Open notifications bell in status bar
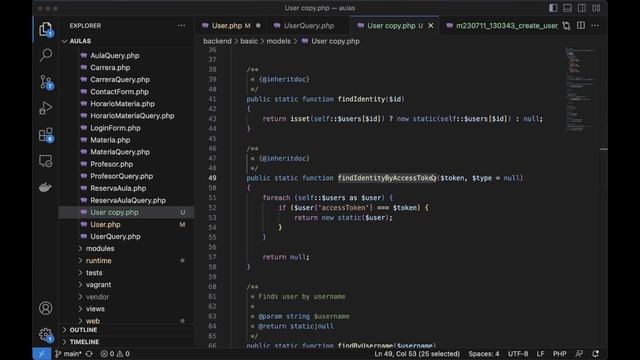Viewport: 640px width, 360px height. click(x=596, y=354)
